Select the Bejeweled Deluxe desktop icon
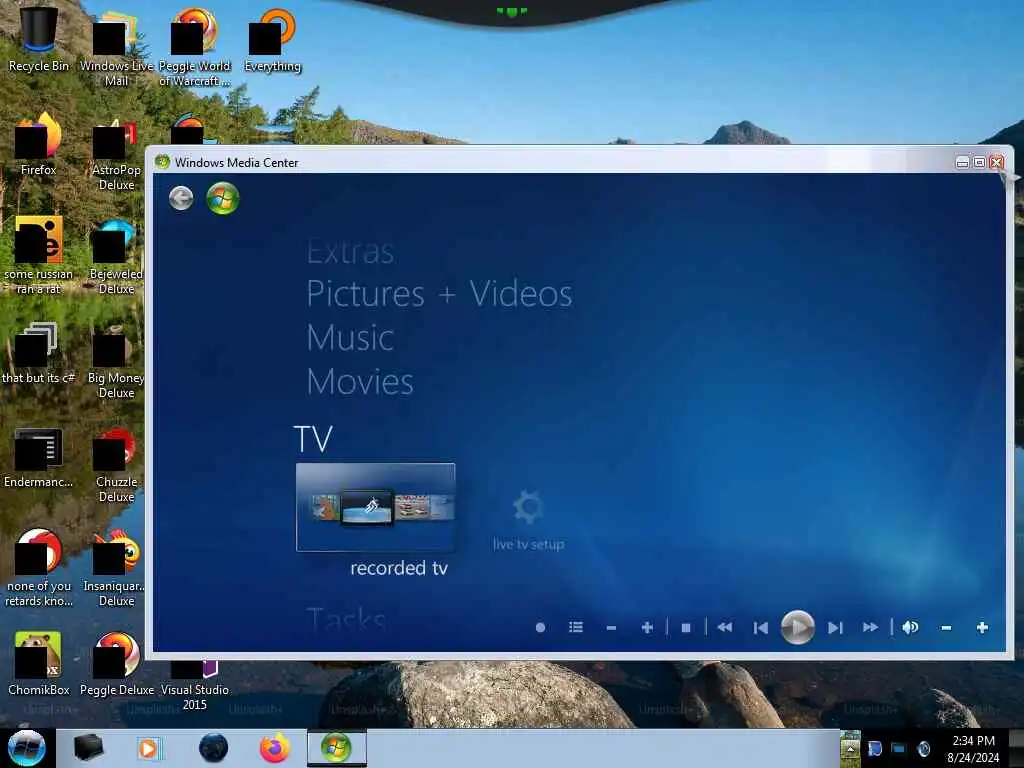1024x768 pixels. pos(116,256)
